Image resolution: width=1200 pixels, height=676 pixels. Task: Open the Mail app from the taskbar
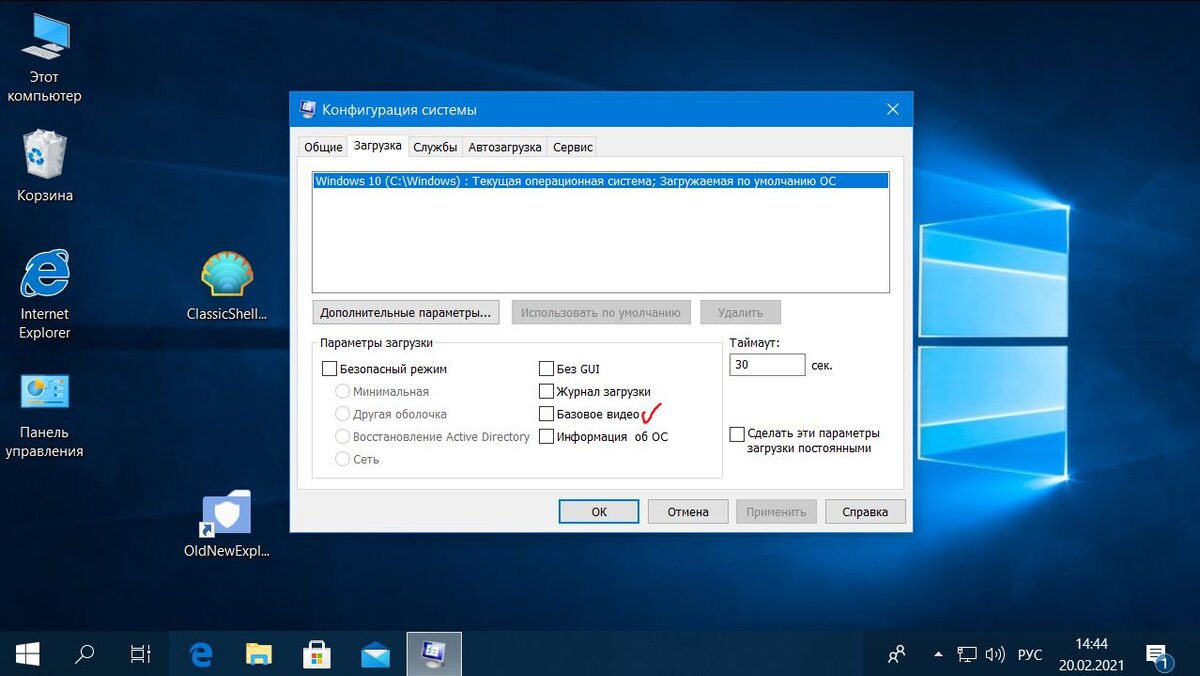coord(375,654)
